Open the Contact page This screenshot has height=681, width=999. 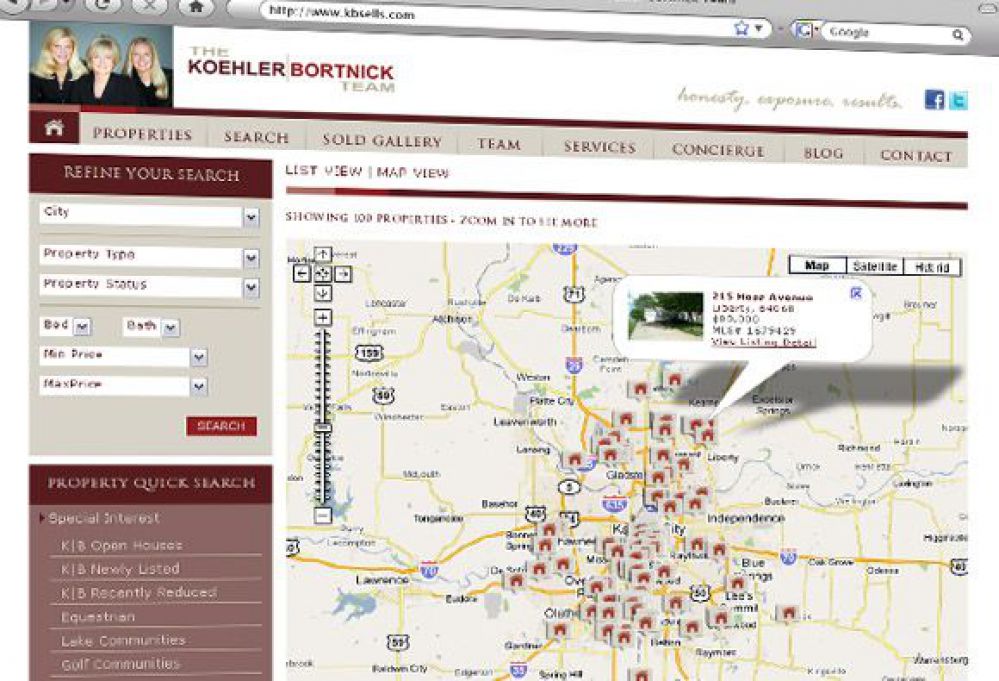916,155
